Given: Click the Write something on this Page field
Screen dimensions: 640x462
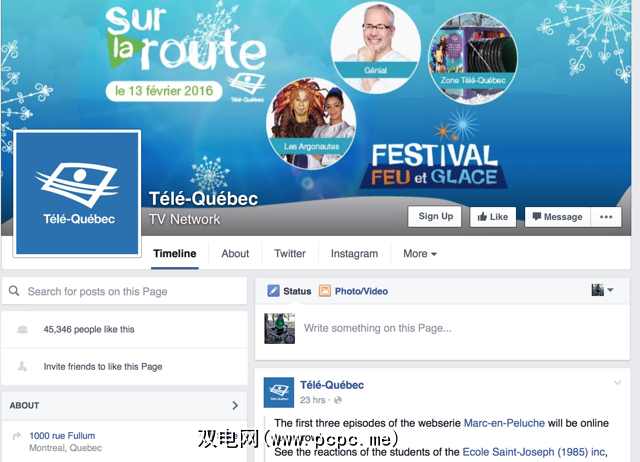Looking at the screenshot, I should pos(463,328).
